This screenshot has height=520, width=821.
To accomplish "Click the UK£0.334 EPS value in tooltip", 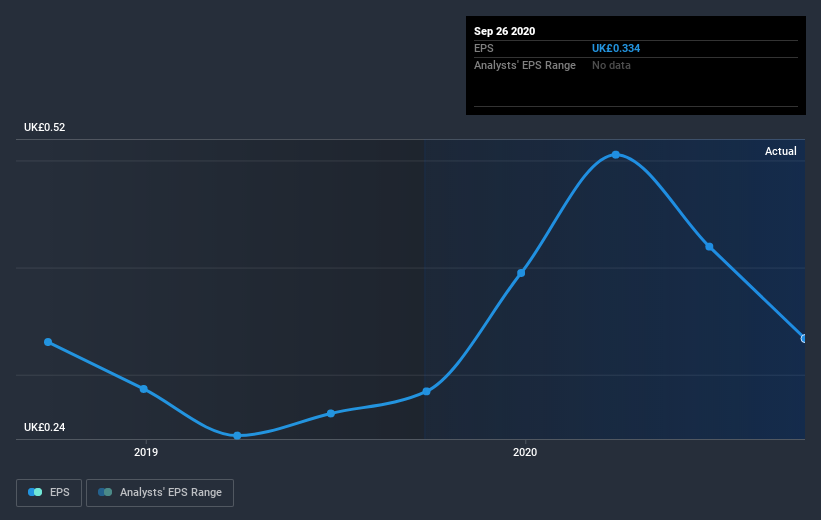I will (616, 48).
